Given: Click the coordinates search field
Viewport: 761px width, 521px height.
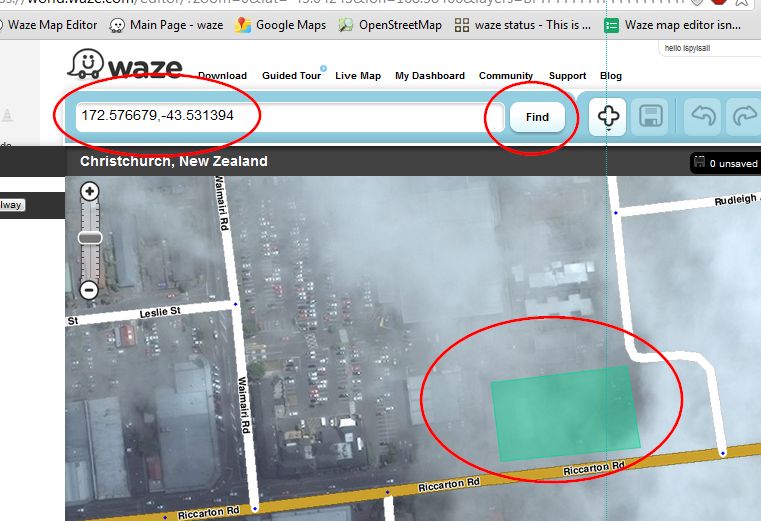Looking at the screenshot, I should [x=290, y=117].
